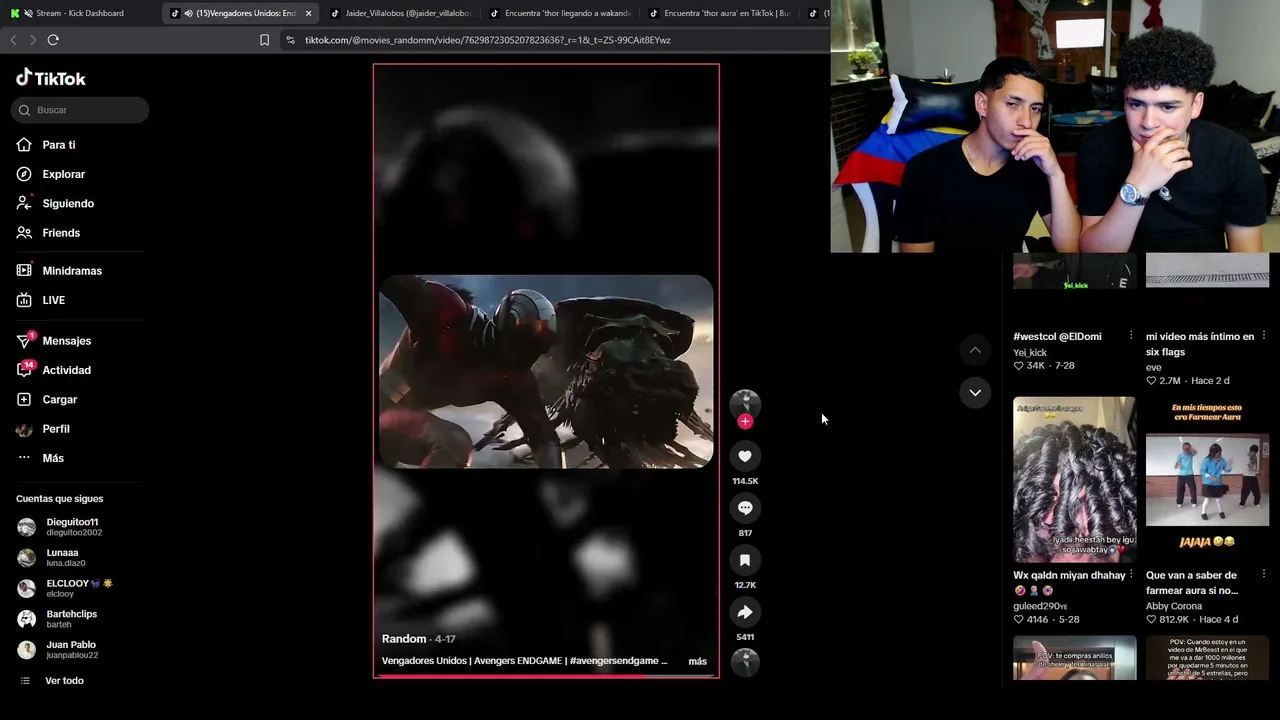Open the Farmear Aura dance video thumbnail
The width and height of the screenshot is (1280, 720).
(1207, 479)
